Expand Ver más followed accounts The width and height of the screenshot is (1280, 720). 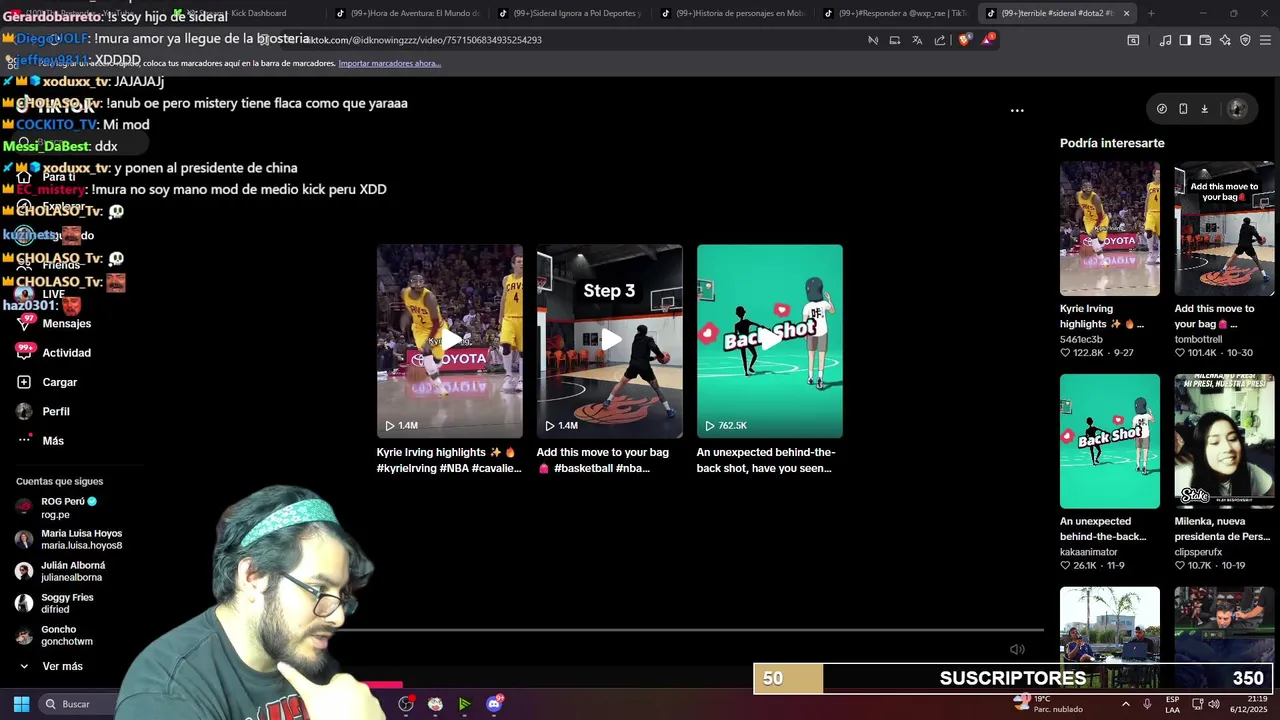click(51, 666)
